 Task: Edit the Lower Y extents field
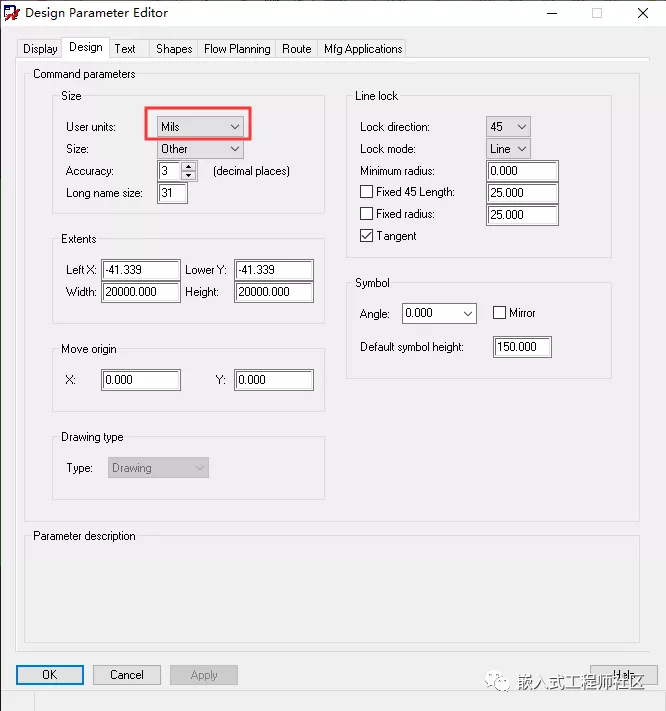(274, 270)
